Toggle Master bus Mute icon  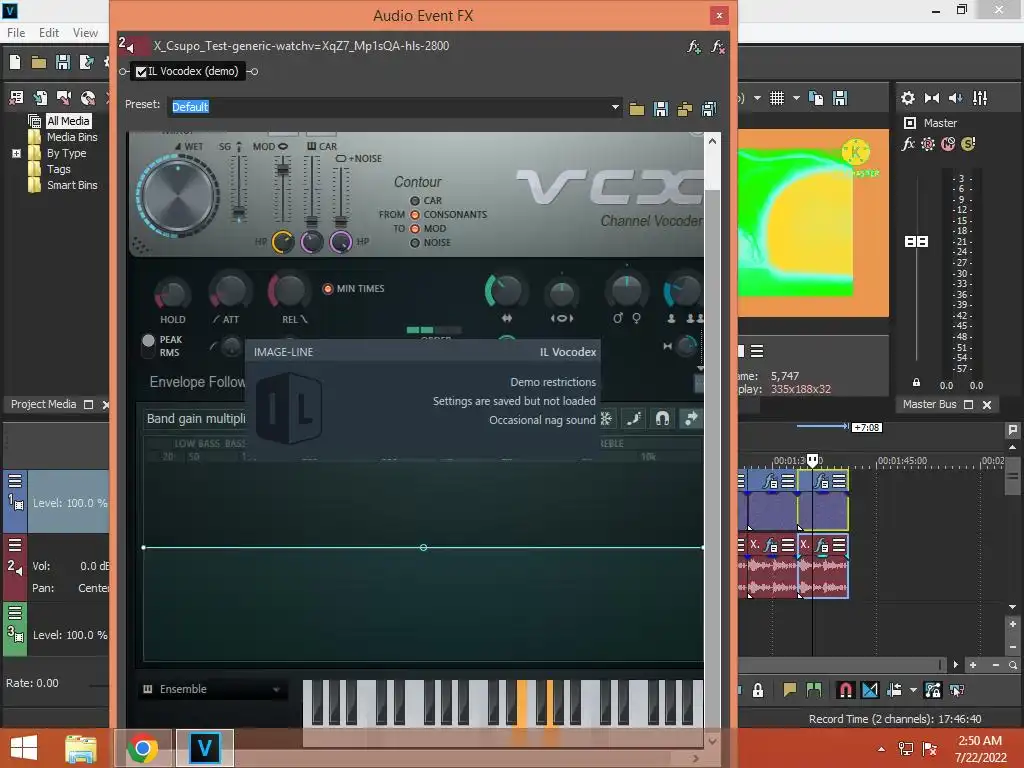(948, 144)
